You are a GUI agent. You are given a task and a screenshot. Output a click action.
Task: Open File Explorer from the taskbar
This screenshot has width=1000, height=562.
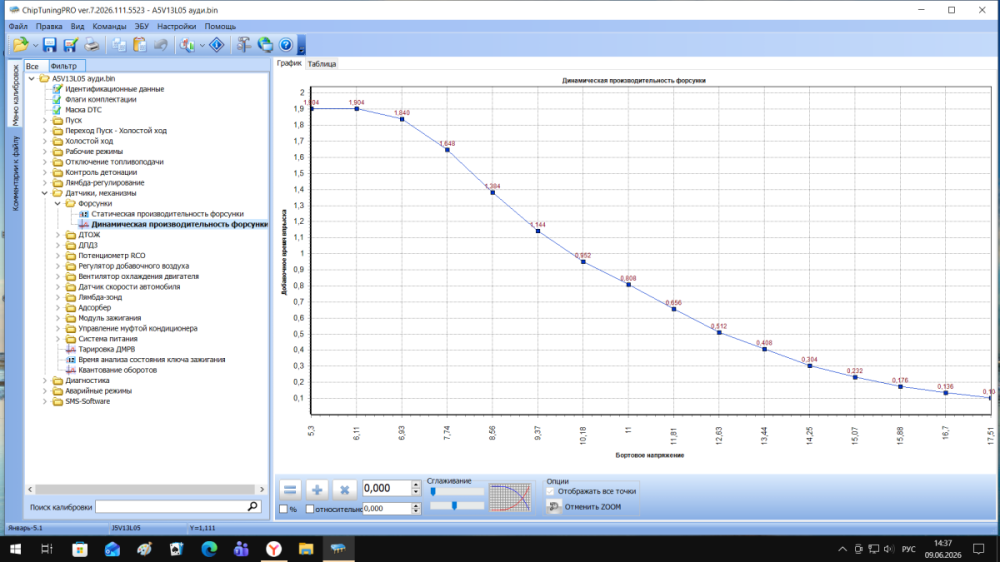(x=306, y=549)
